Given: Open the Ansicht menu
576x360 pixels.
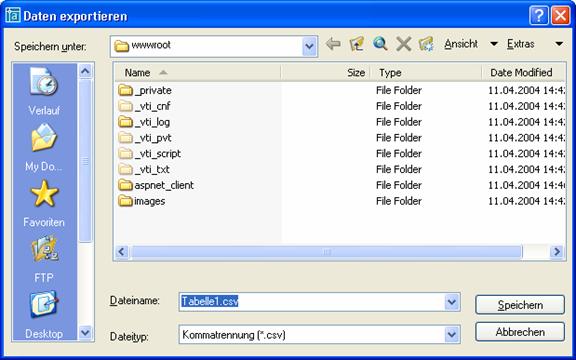Looking at the screenshot, I should [x=461, y=44].
